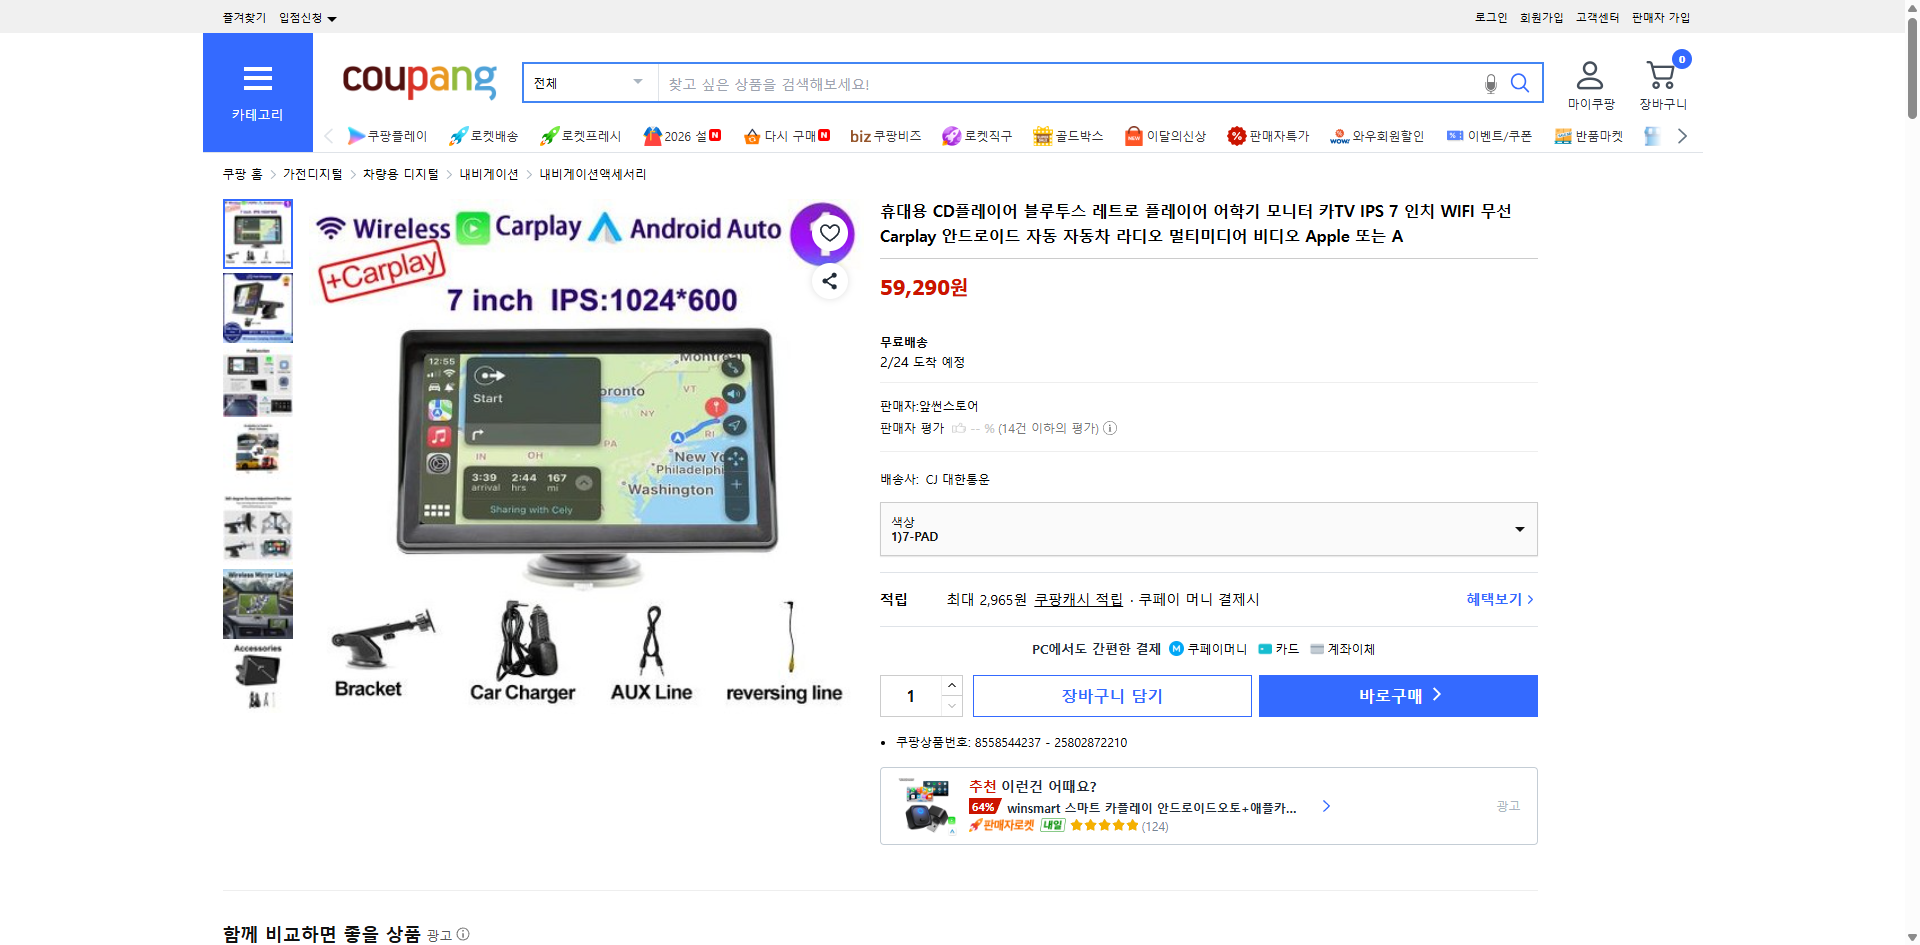Select the second product thumbnail
Screen dimensions: 1920x945
pos(257,308)
